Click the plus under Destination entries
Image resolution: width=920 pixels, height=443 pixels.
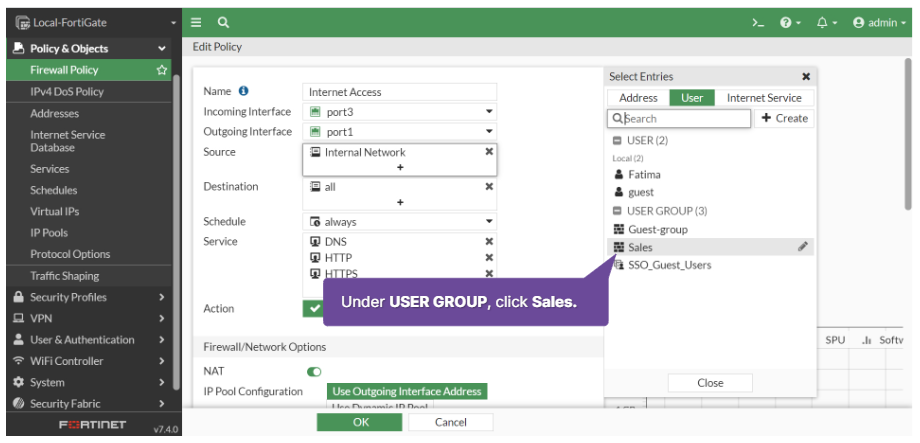pyautogui.click(x=400, y=202)
